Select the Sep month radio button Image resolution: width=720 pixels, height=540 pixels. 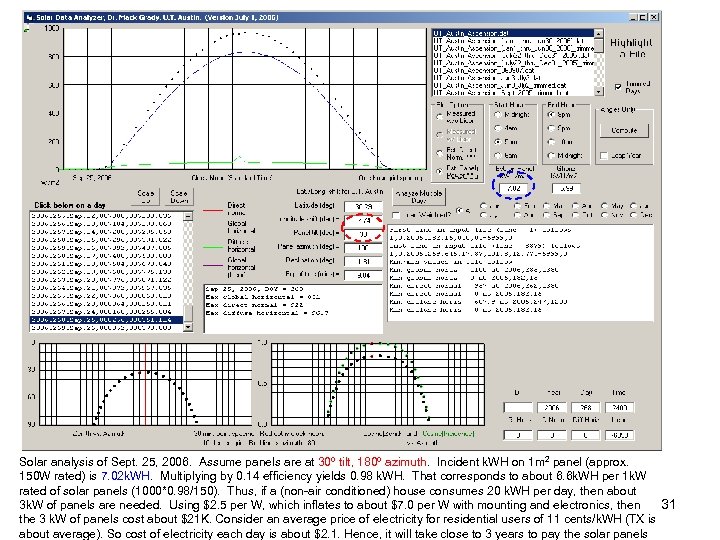tap(546, 215)
